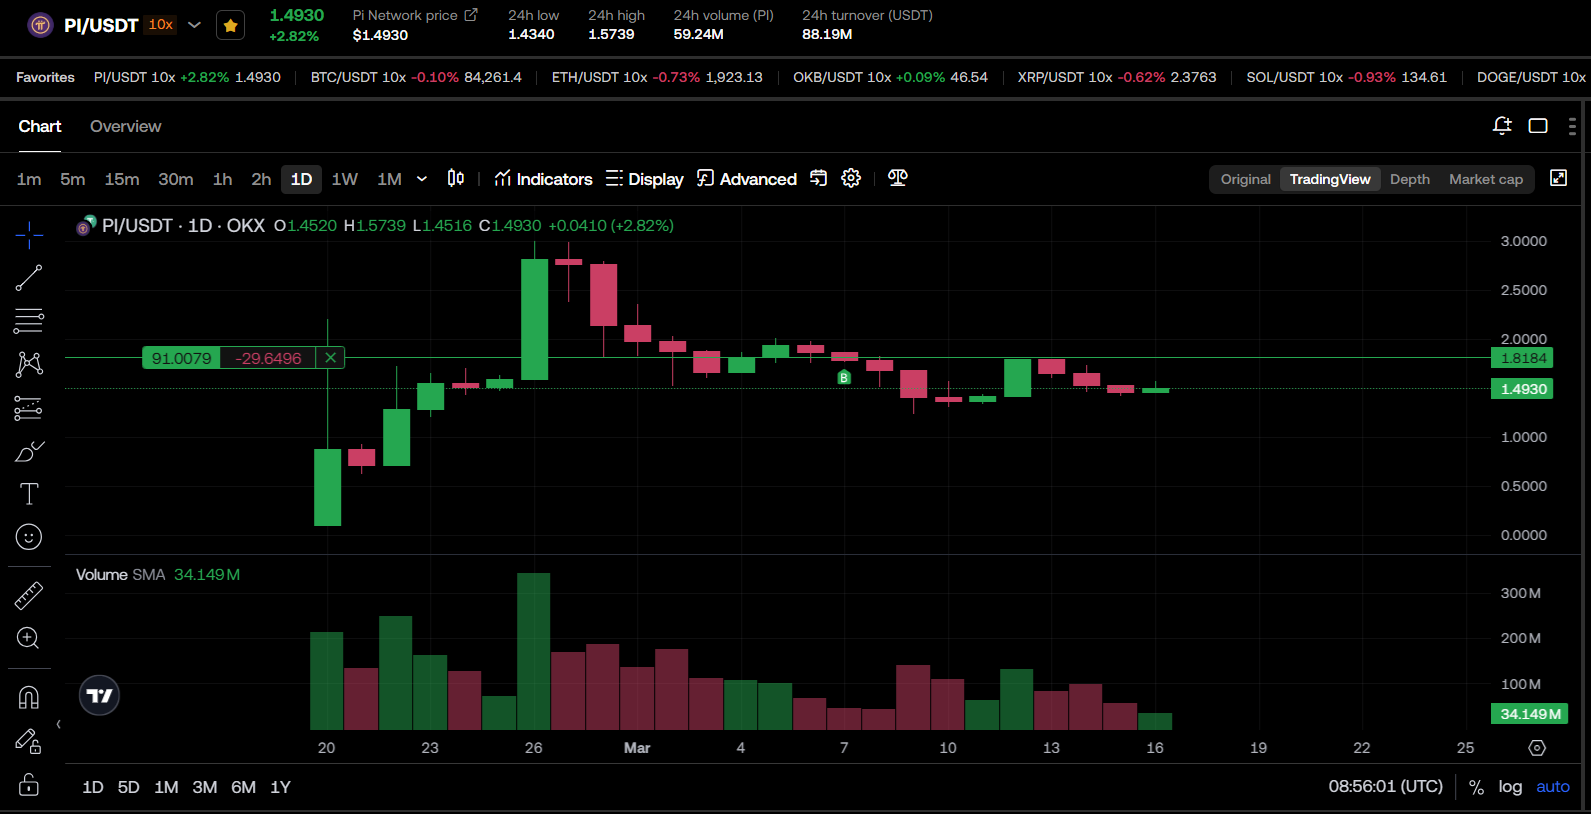The width and height of the screenshot is (1591, 814).
Task: Select the ruler measure tool
Action: click(29, 596)
